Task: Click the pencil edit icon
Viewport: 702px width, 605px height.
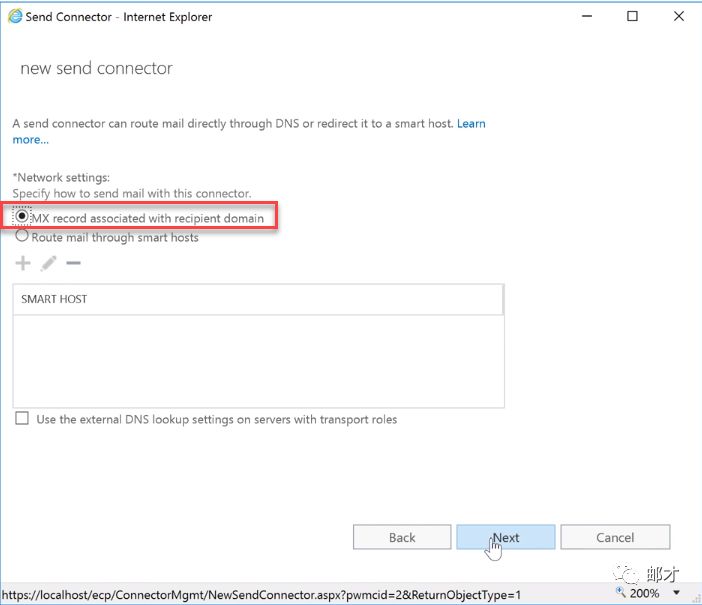Action: coord(48,264)
